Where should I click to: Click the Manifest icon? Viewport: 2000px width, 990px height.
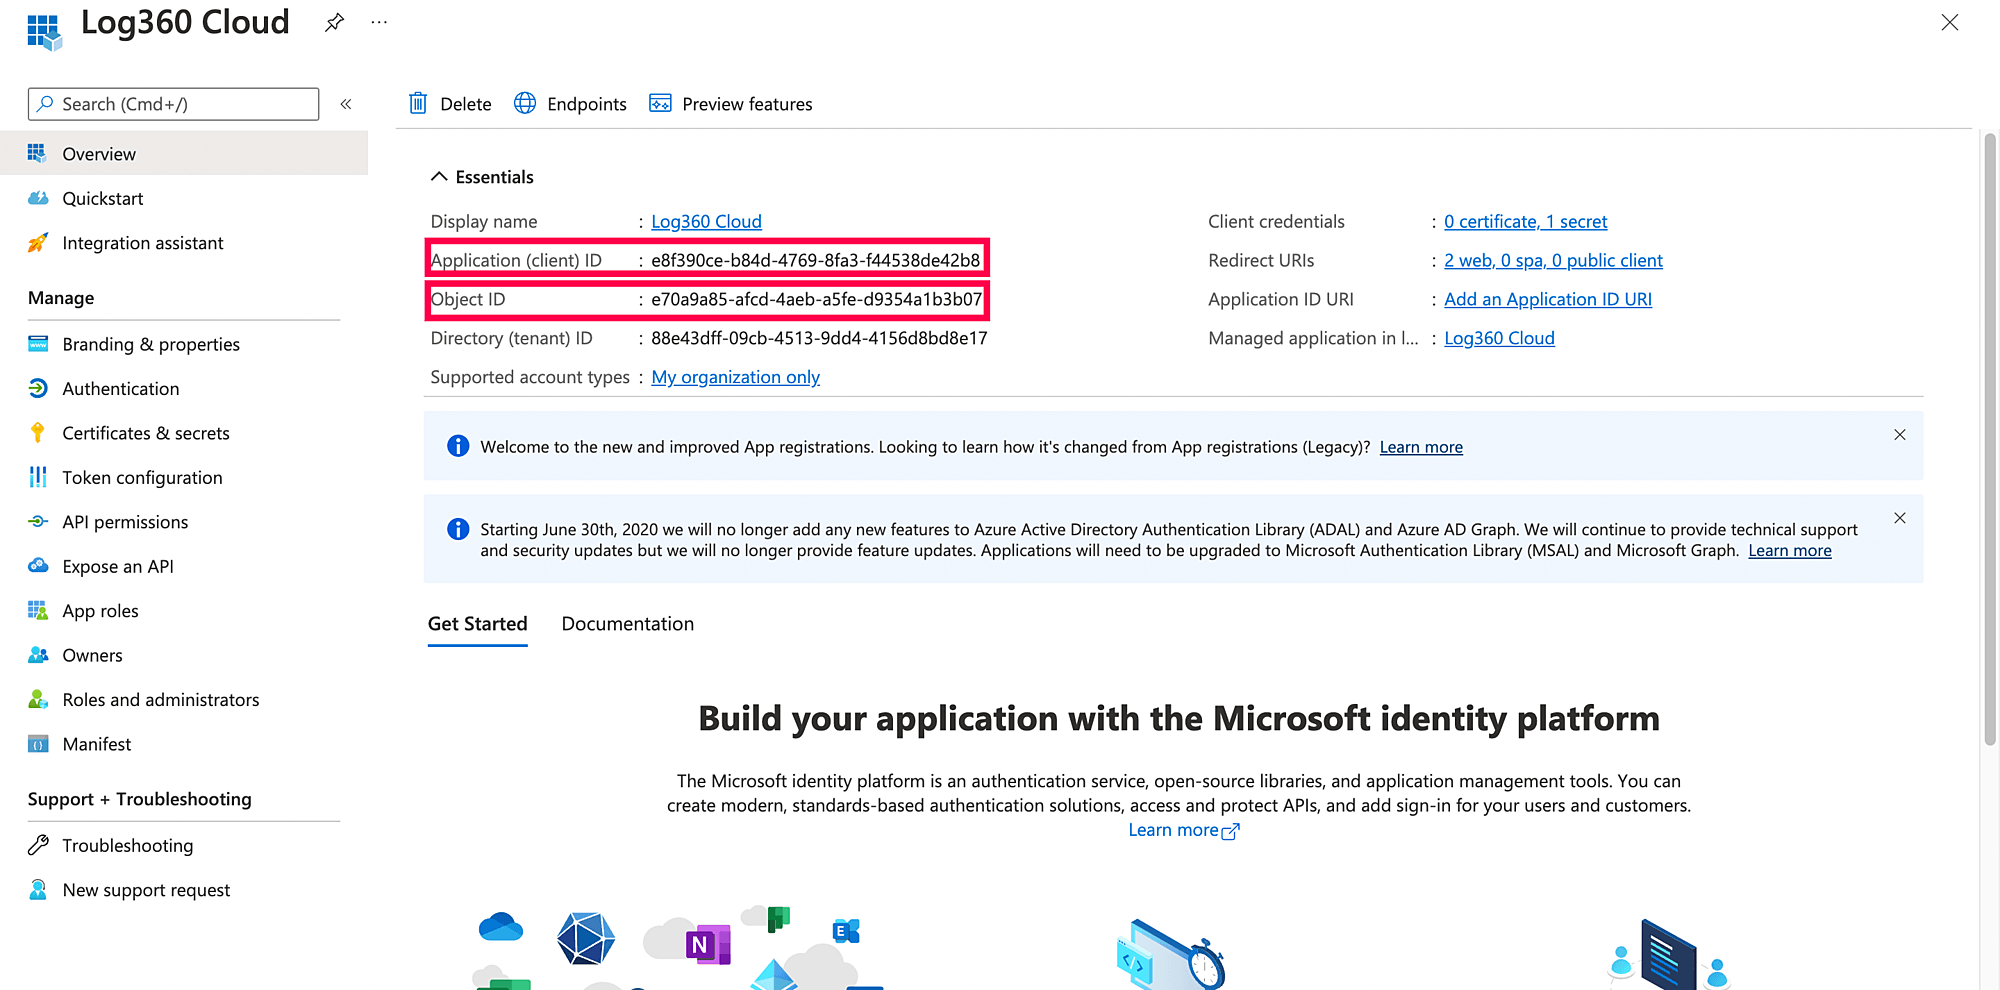click(x=38, y=744)
